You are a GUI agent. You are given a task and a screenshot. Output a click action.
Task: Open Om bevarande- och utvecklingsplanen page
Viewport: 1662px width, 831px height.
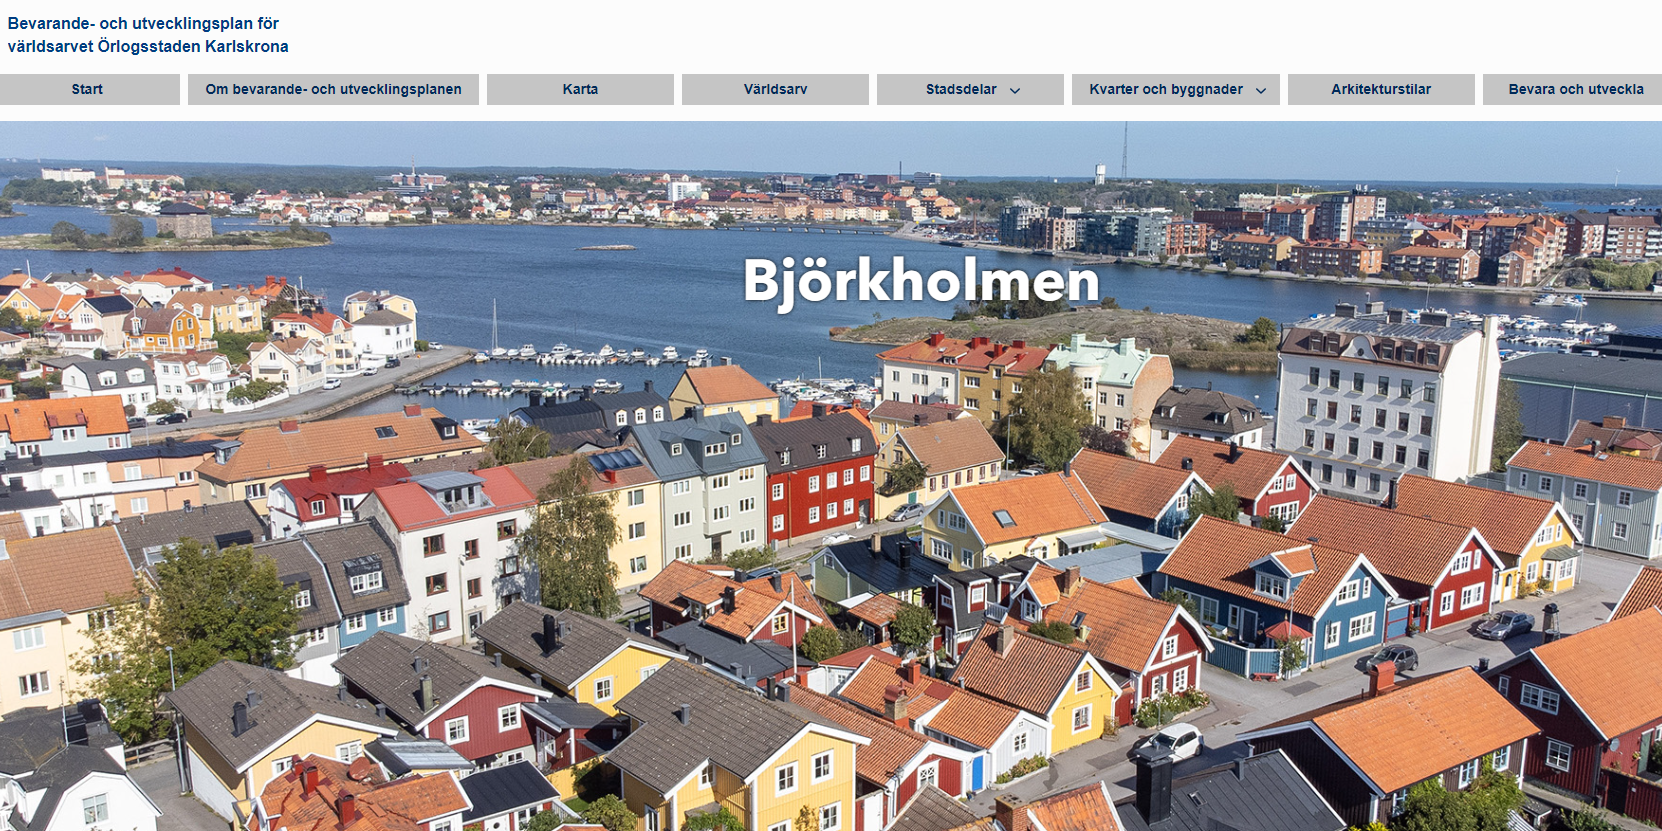tap(333, 89)
